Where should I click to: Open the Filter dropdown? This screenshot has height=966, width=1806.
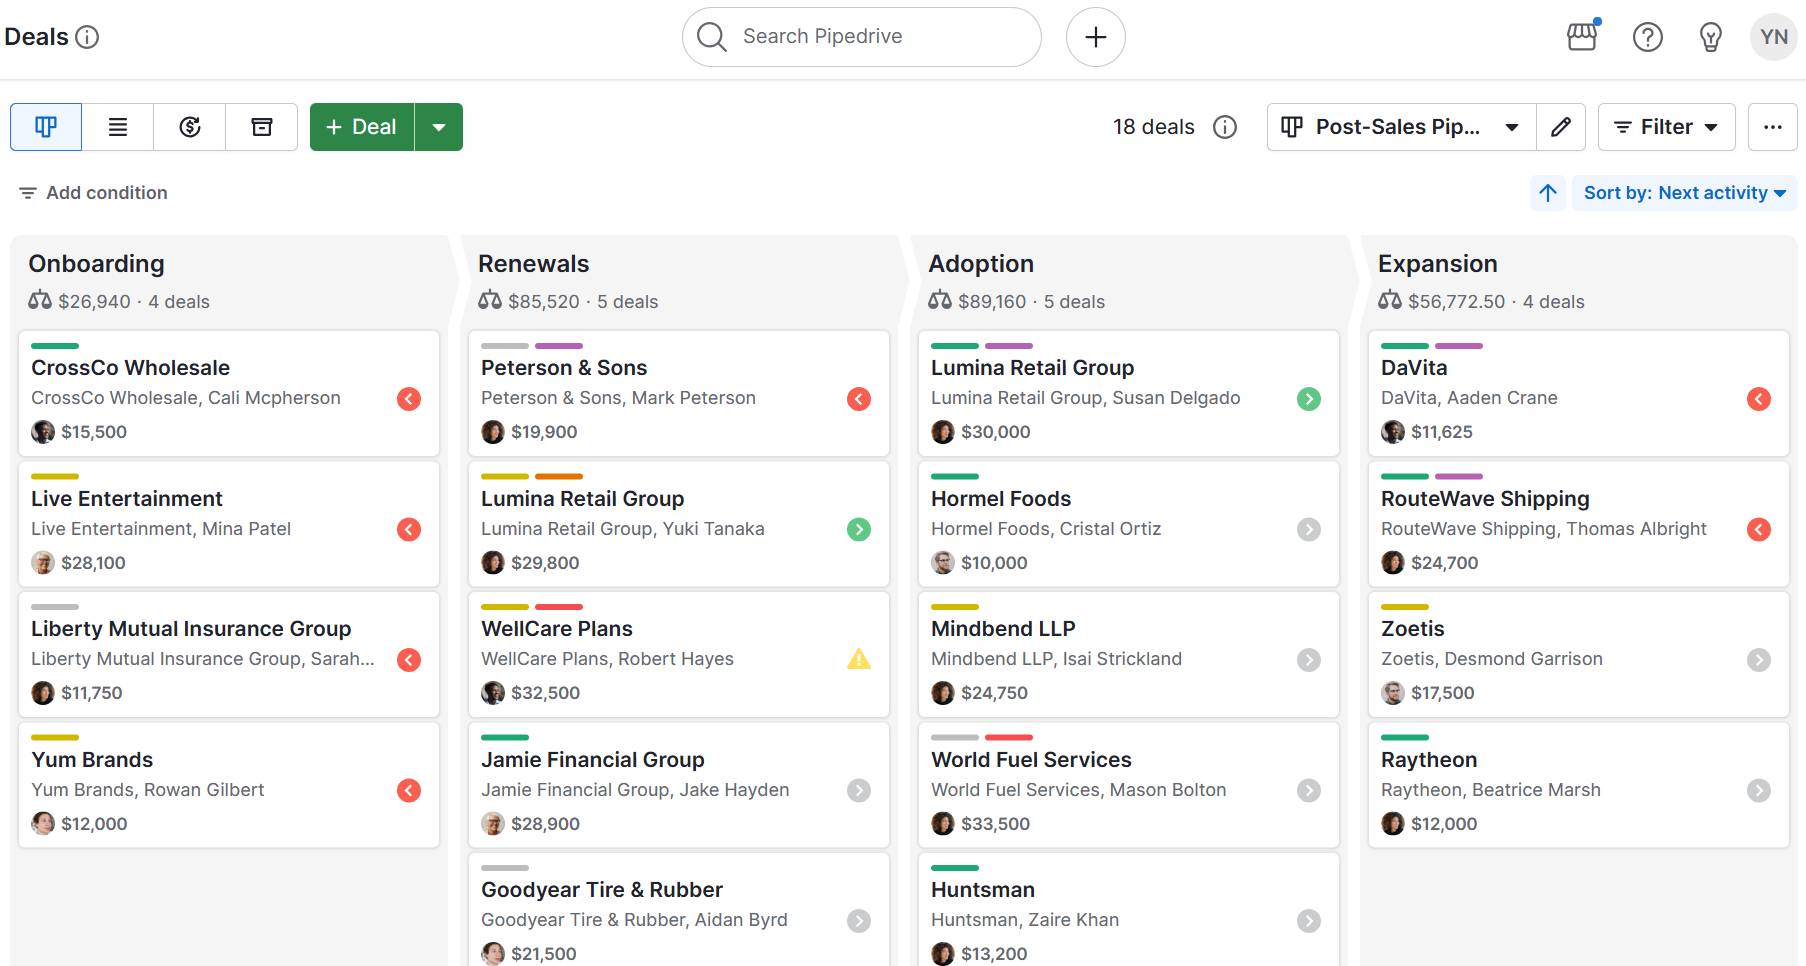(x=1667, y=127)
